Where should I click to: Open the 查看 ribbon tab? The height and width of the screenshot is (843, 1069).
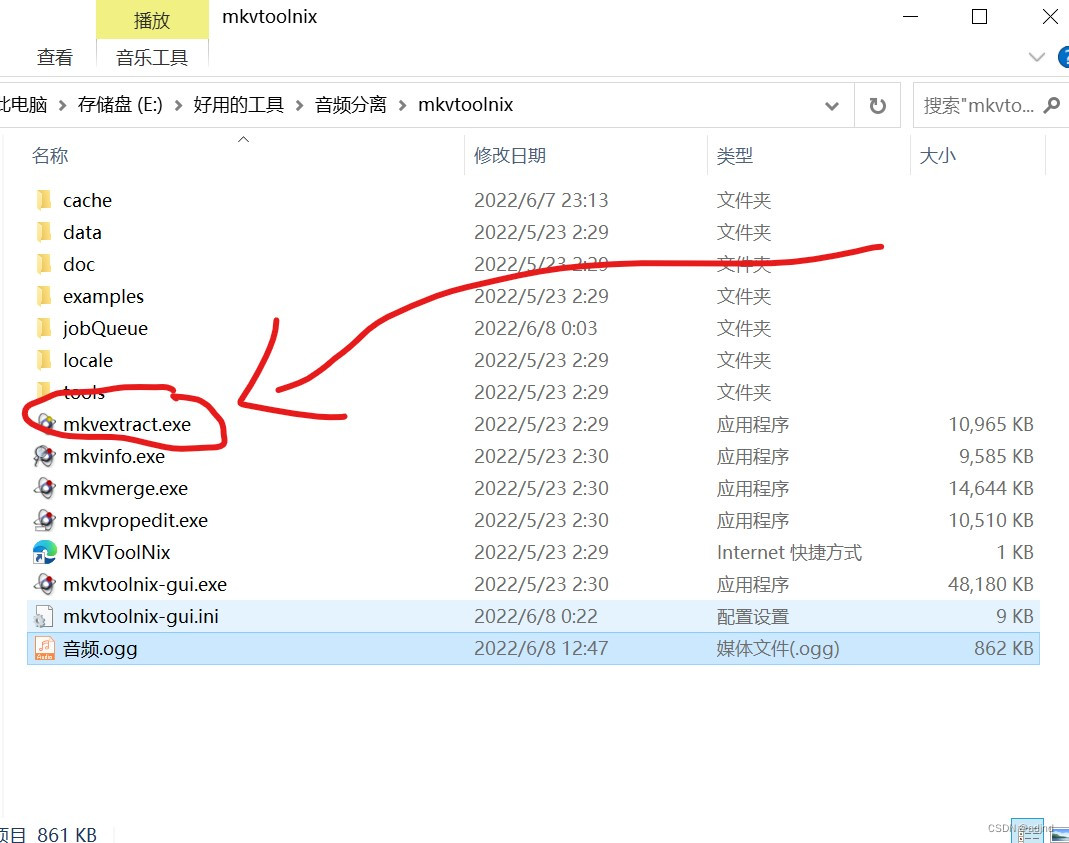click(x=55, y=58)
